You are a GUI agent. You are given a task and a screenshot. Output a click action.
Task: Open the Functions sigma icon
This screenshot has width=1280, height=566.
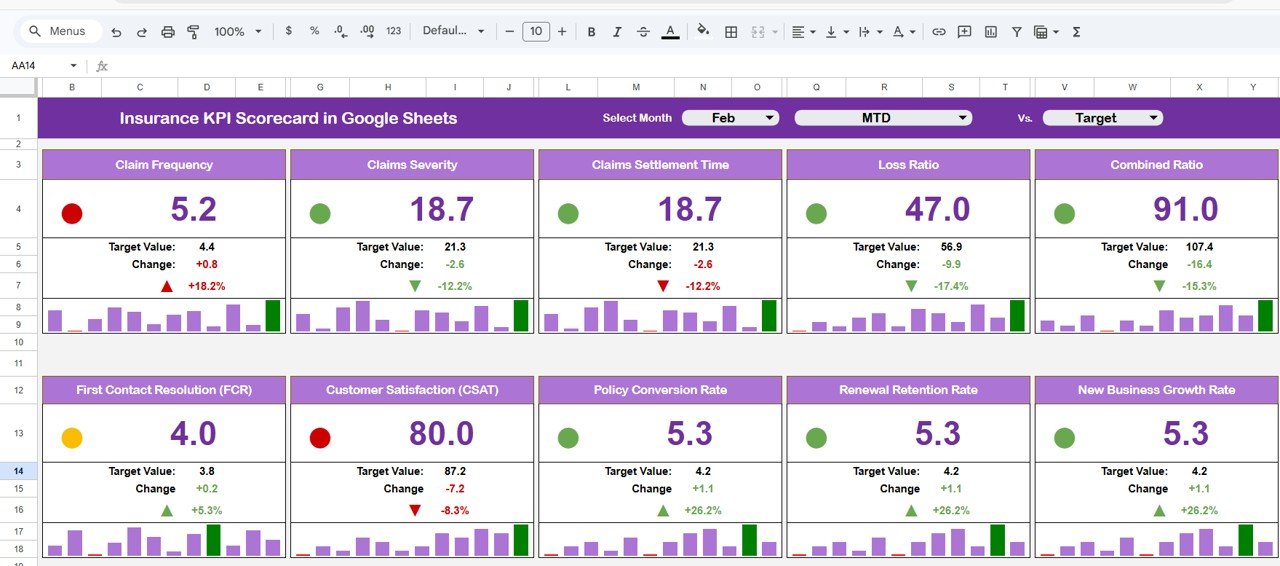[x=1077, y=32]
